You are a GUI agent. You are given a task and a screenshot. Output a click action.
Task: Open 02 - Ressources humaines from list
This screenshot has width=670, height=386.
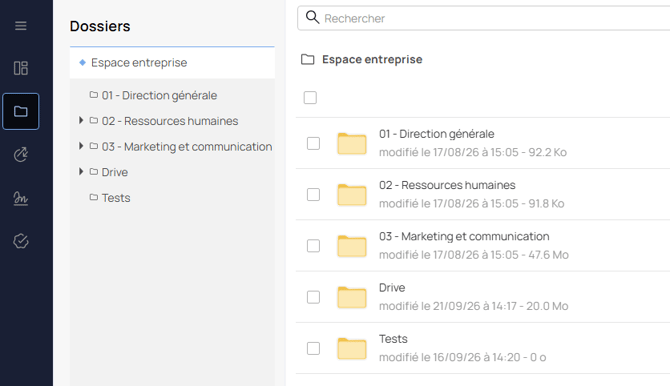point(447,185)
